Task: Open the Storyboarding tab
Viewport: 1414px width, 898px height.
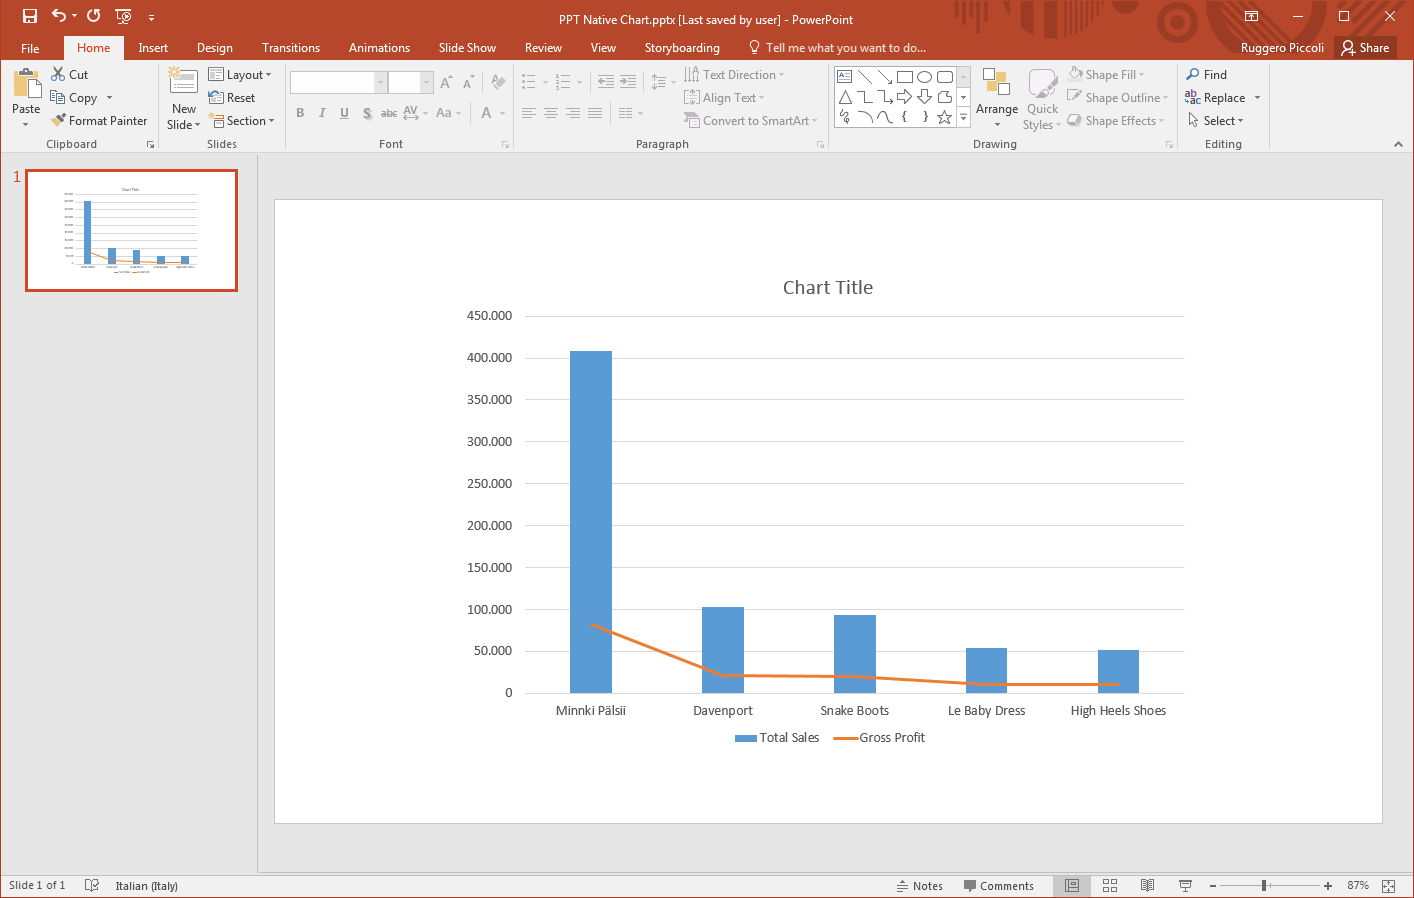Action: pyautogui.click(x=682, y=48)
